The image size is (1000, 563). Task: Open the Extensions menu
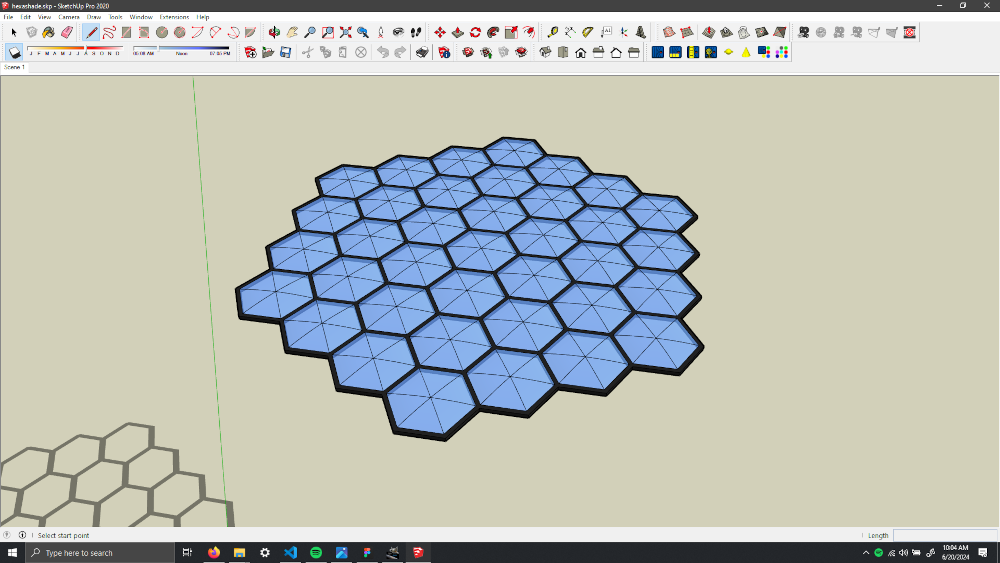[174, 17]
